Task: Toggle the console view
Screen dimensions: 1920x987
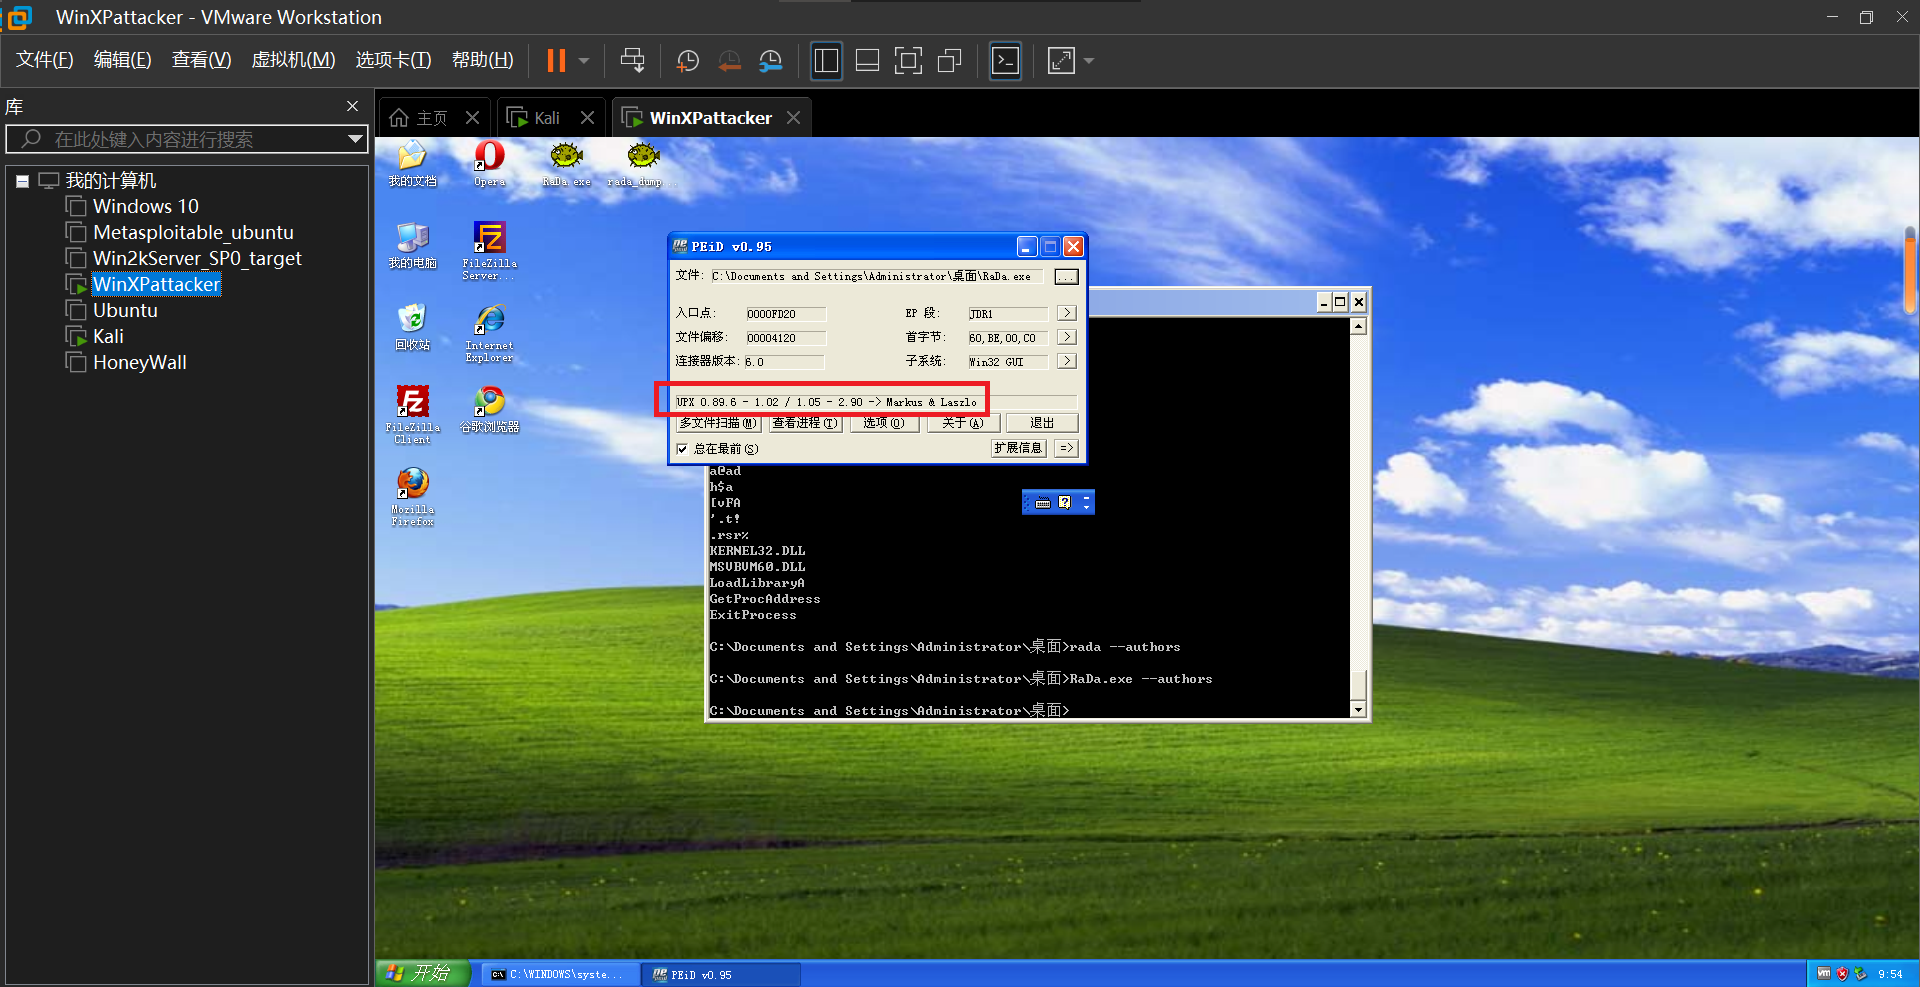Action: [x=1005, y=61]
